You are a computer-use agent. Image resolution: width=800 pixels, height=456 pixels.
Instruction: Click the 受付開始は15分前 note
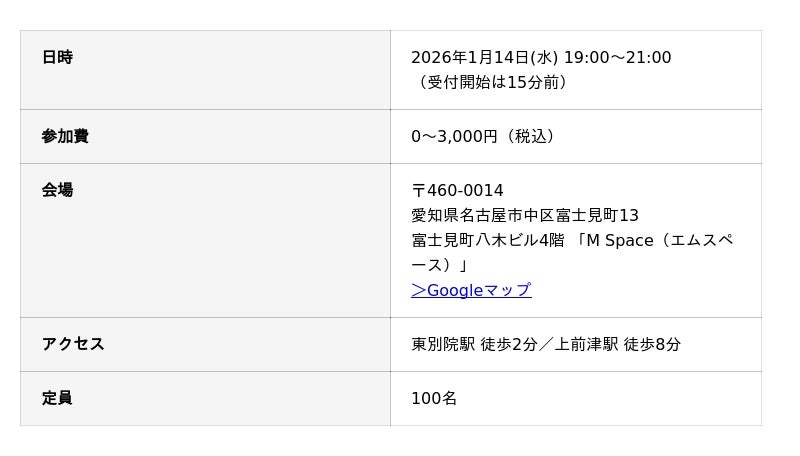(x=492, y=82)
